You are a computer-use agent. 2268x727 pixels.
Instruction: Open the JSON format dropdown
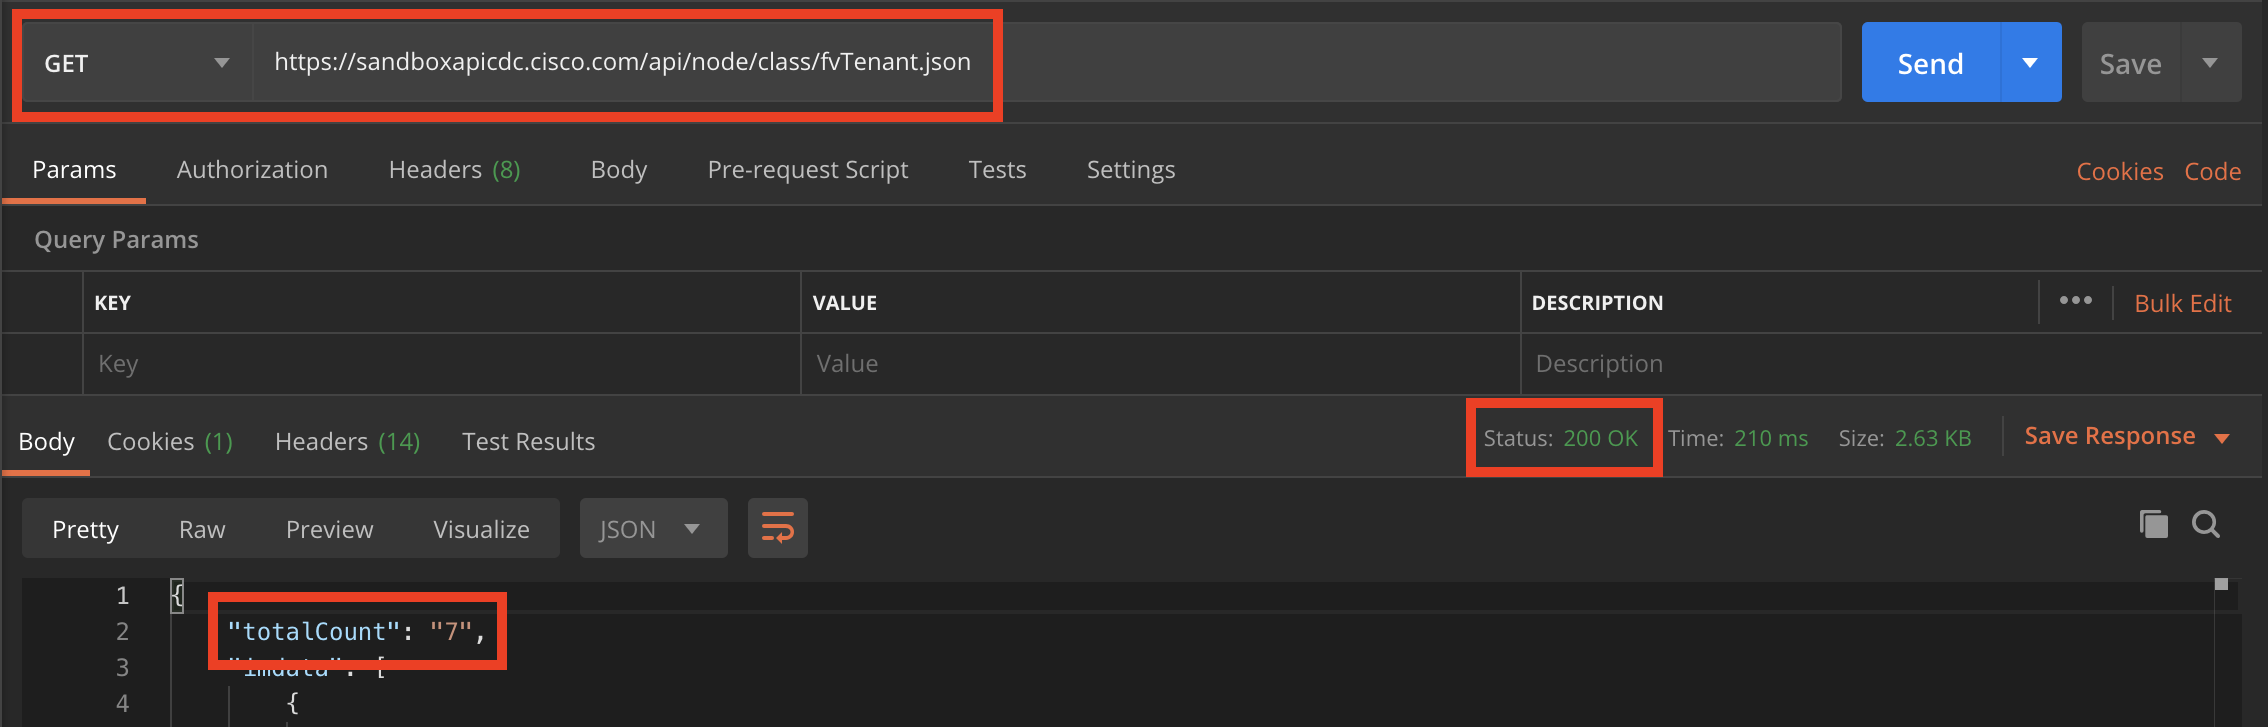pos(652,529)
